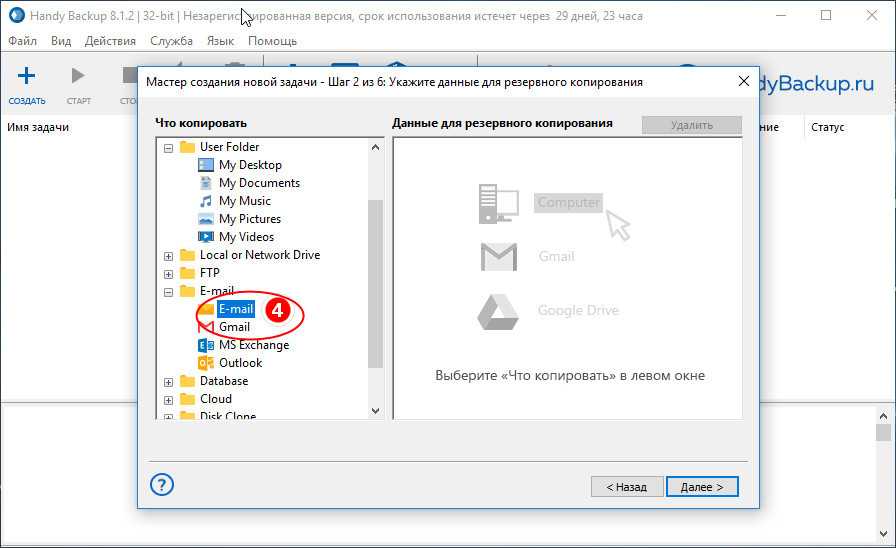Open wizard help question mark icon
The width and height of the screenshot is (896, 548).
[162, 485]
